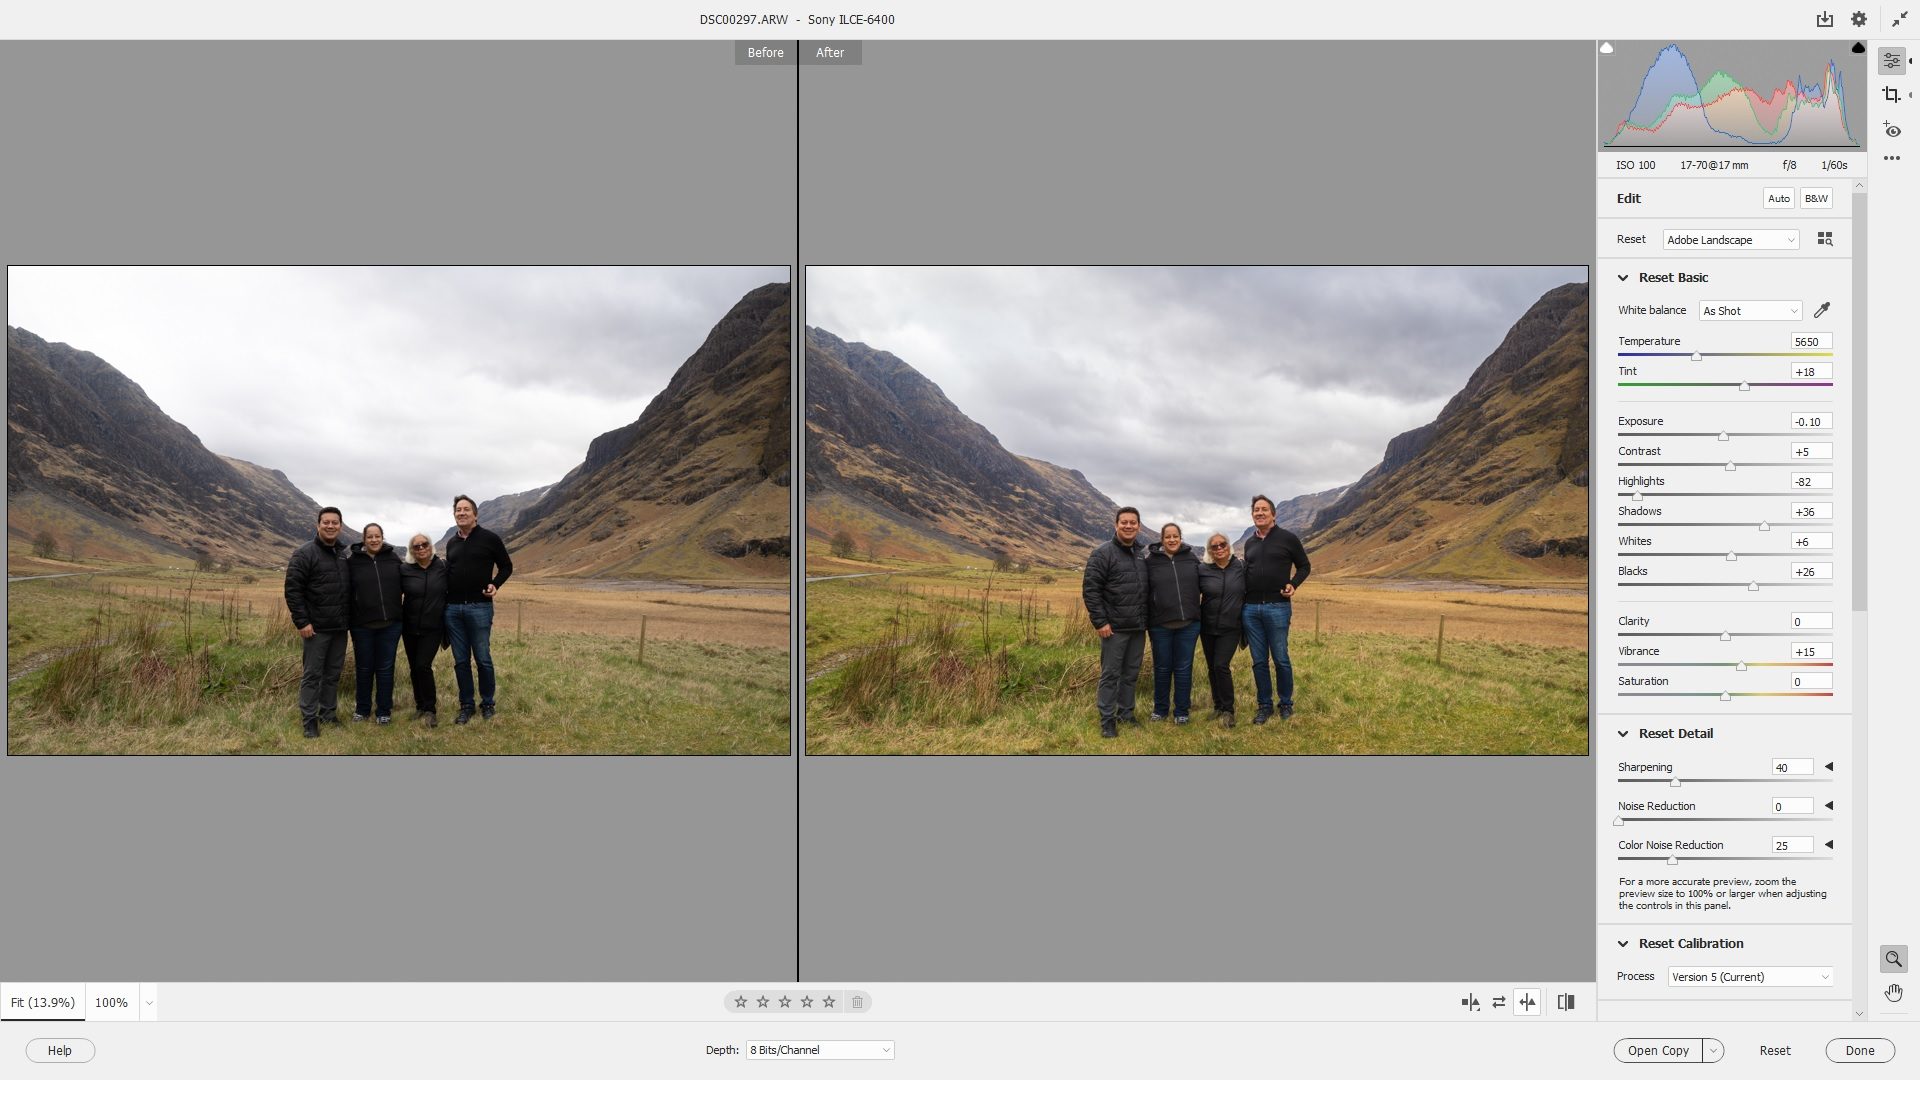The image size is (1920, 1114).
Task: Open the red eye removal tool
Action: click(1891, 130)
